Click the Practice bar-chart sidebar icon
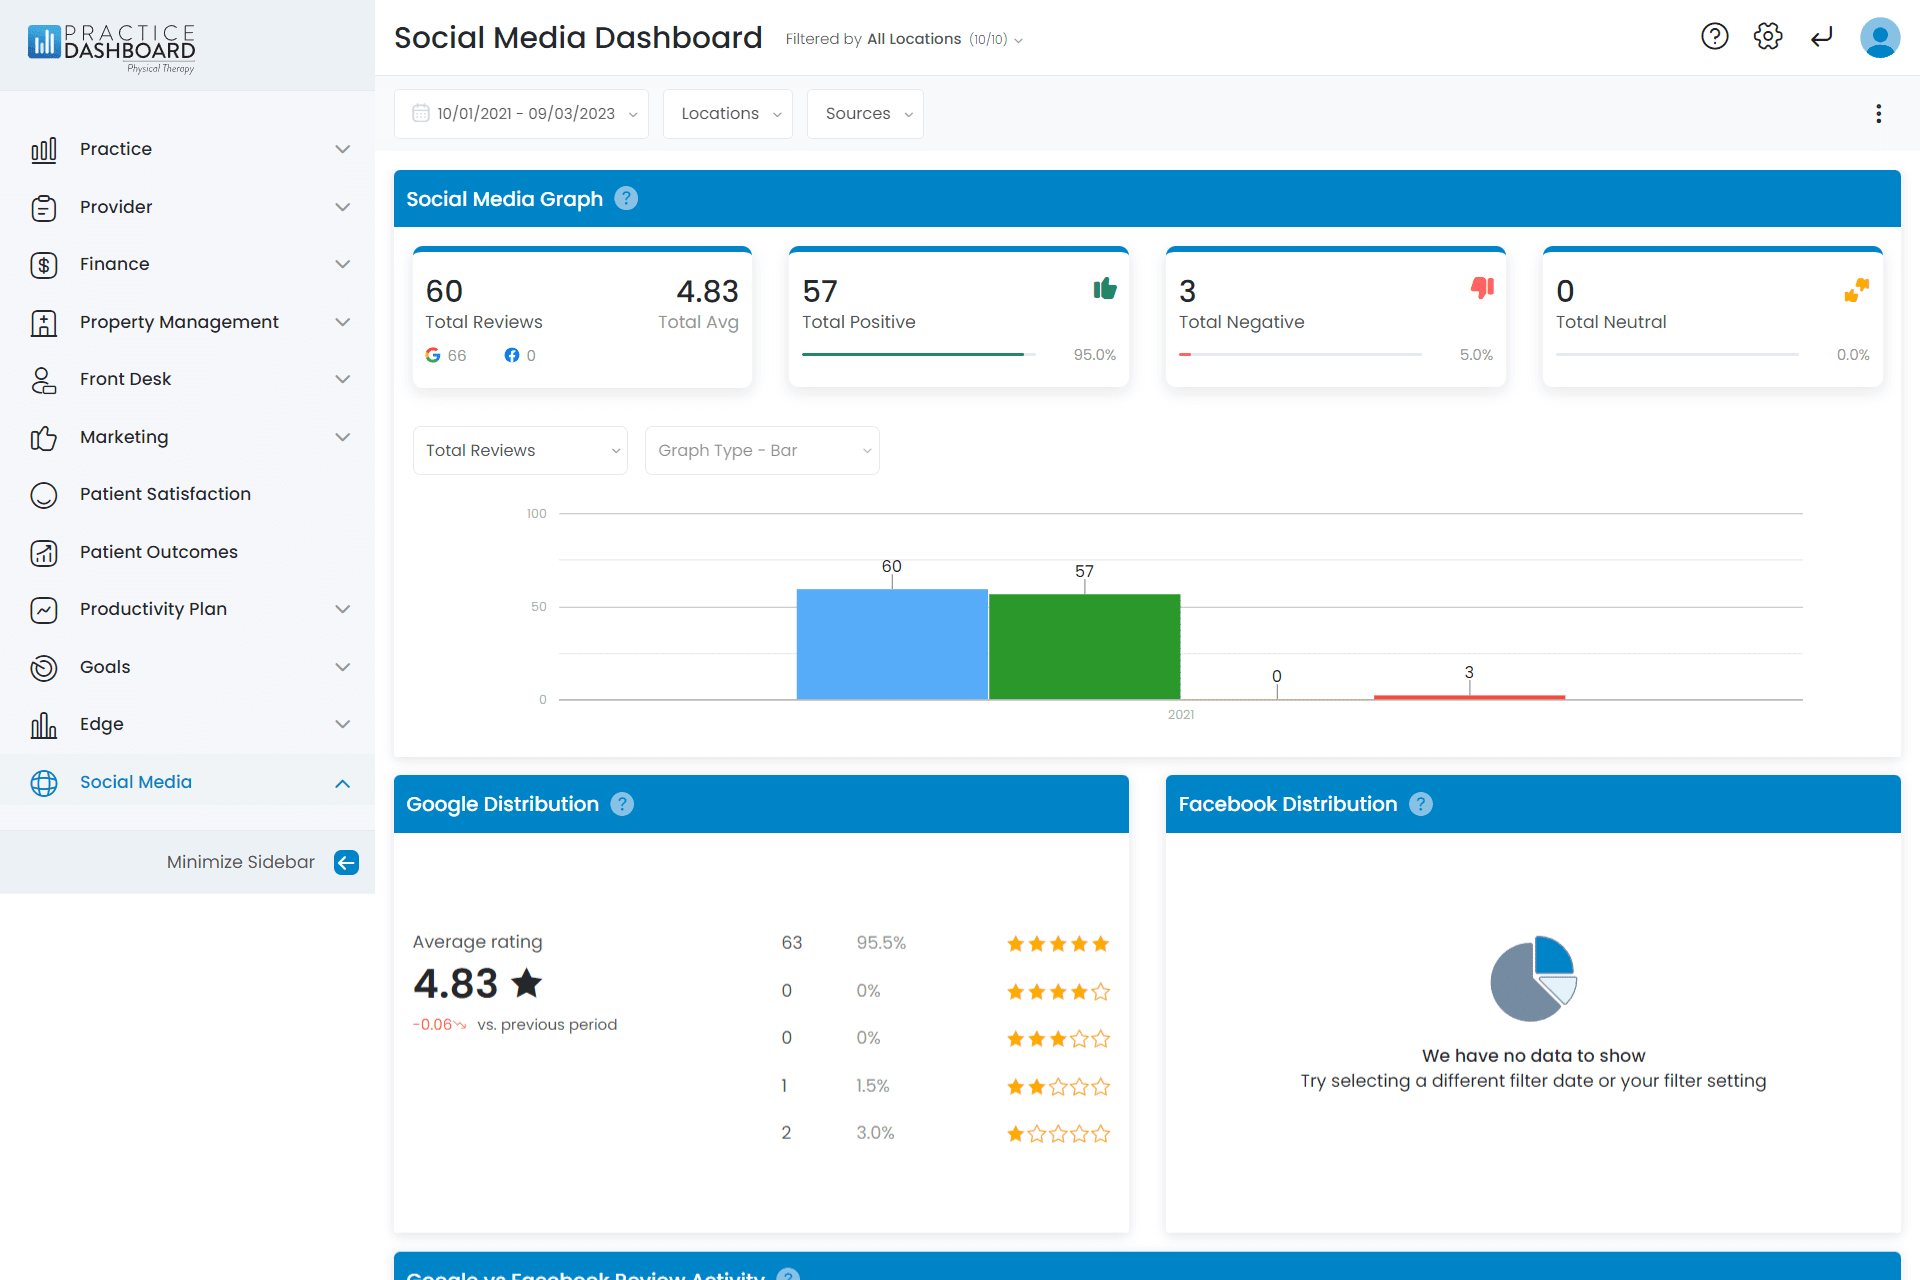This screenshot has width=1920, height=1280. 44,150
